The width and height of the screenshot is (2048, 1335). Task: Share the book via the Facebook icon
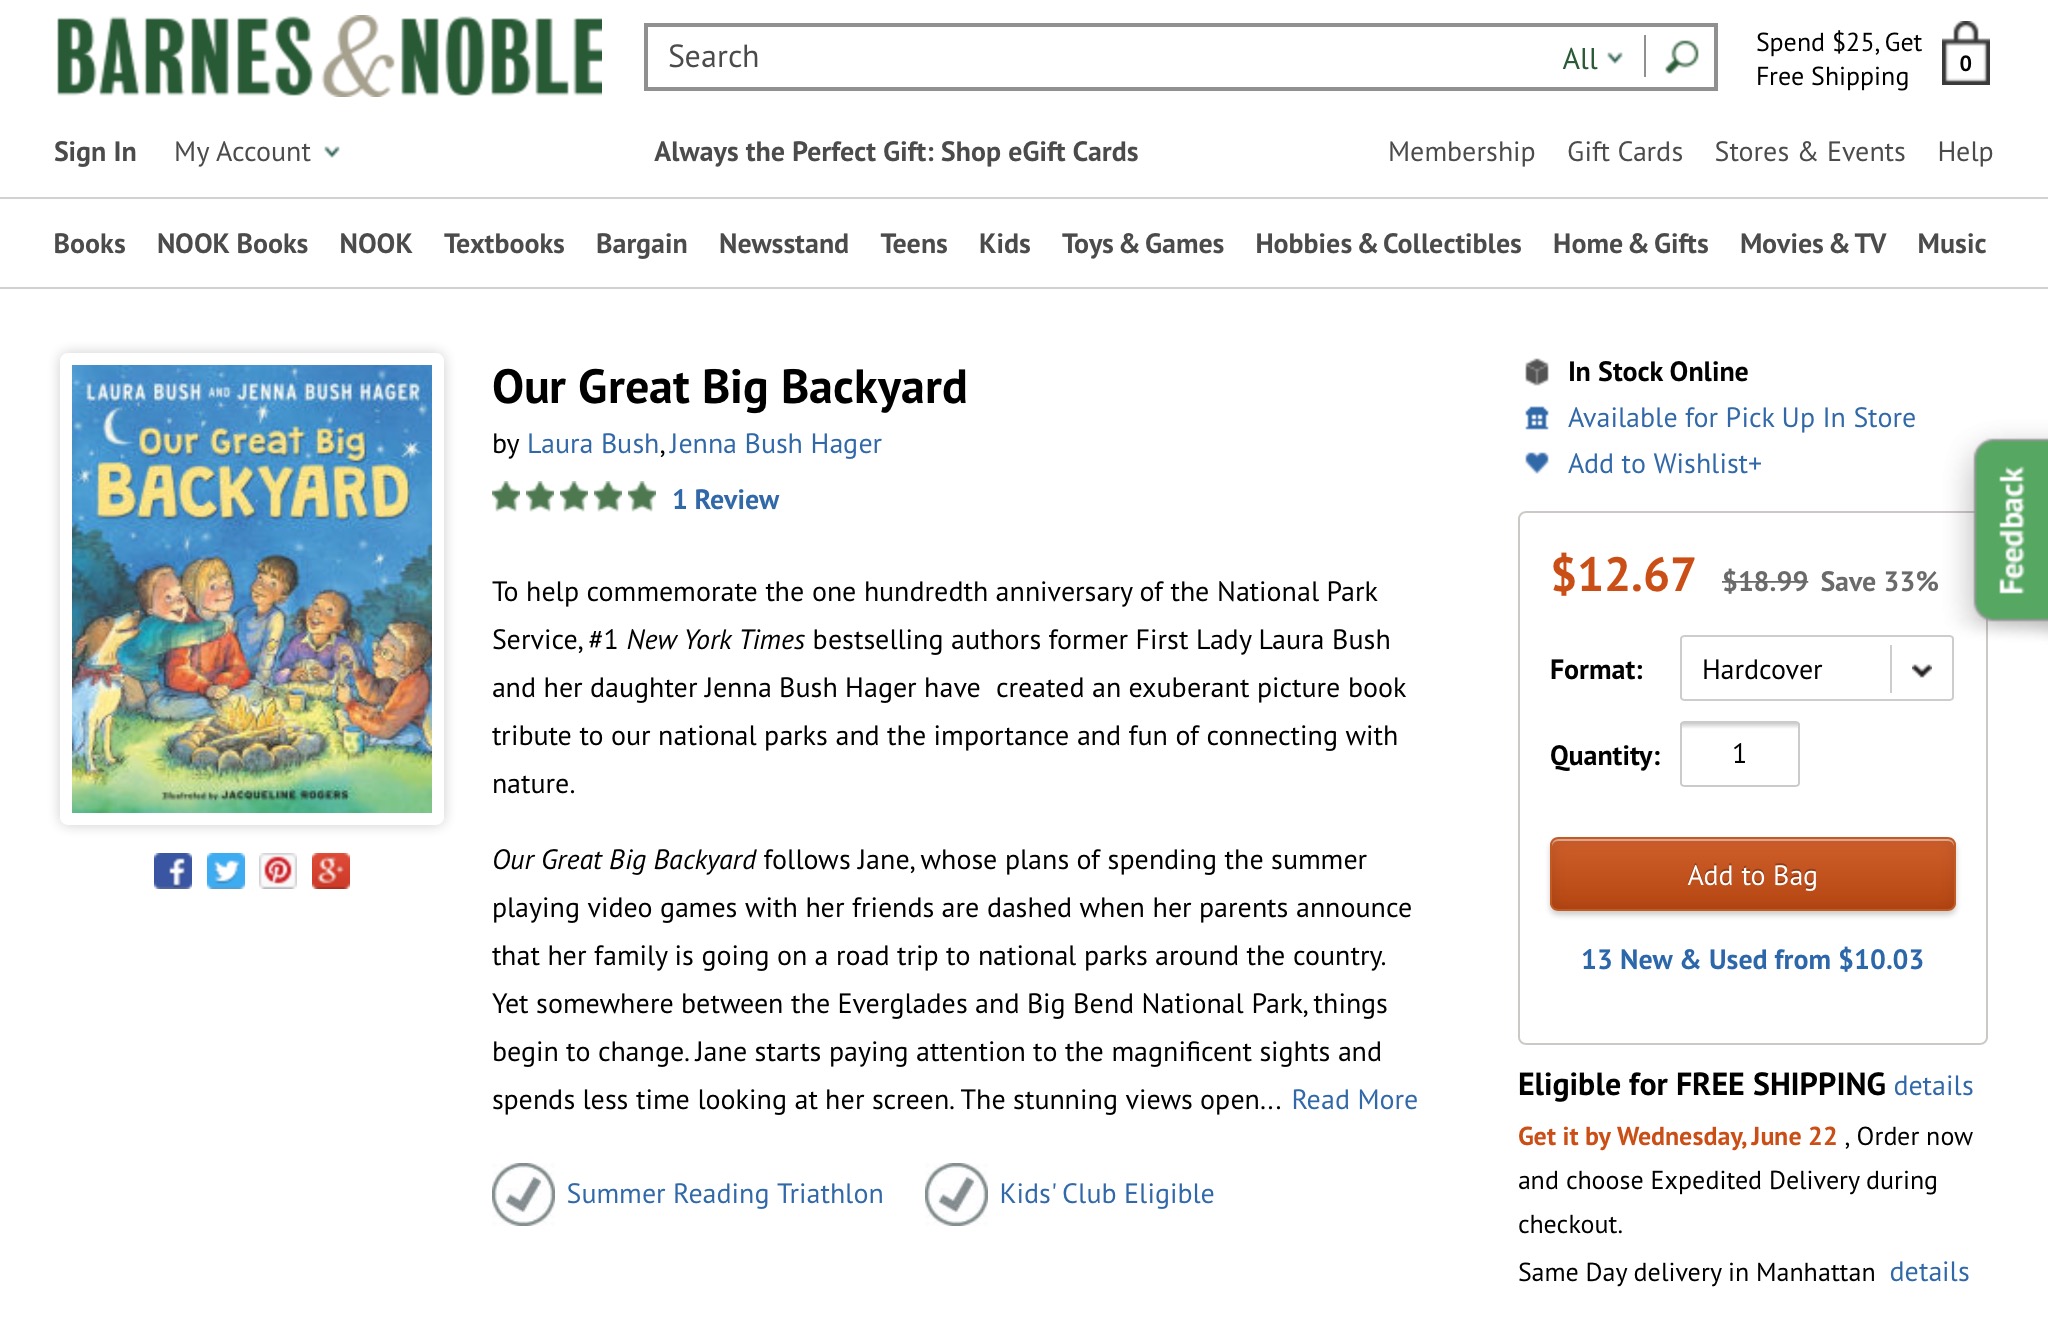tap(175, 871)
